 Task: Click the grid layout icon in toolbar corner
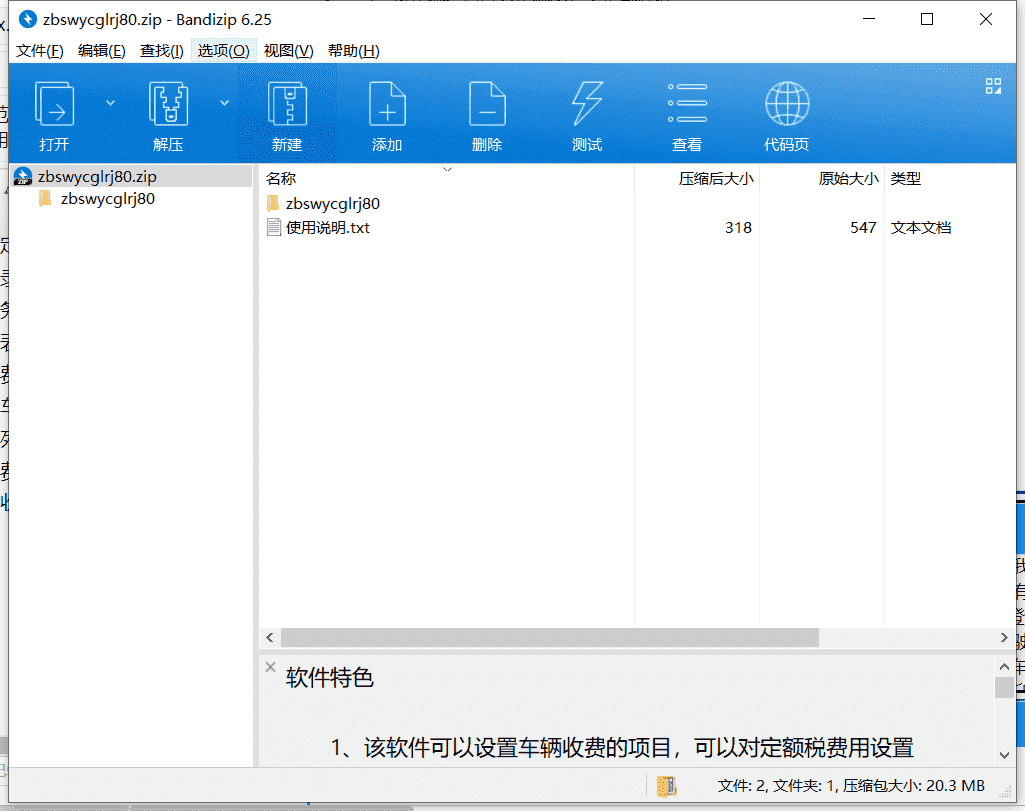pyautogui.click(x=993, y=86)
